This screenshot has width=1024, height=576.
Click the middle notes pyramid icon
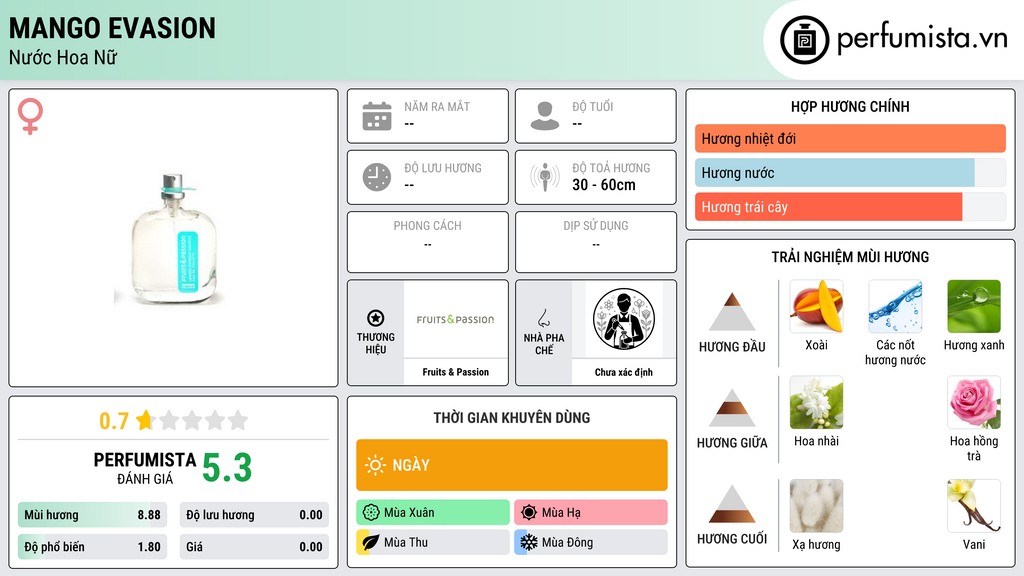click(x=732, y=408)
